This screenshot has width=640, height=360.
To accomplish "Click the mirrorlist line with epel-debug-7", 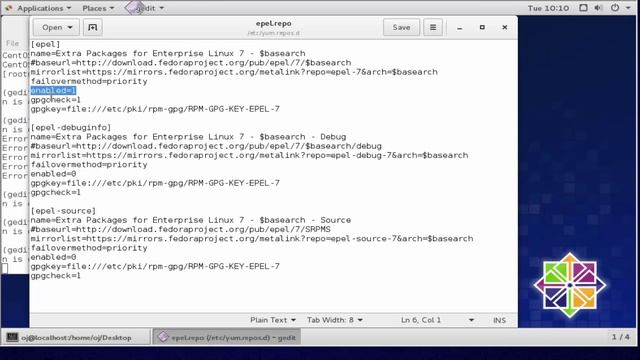I will pos(249,155).
